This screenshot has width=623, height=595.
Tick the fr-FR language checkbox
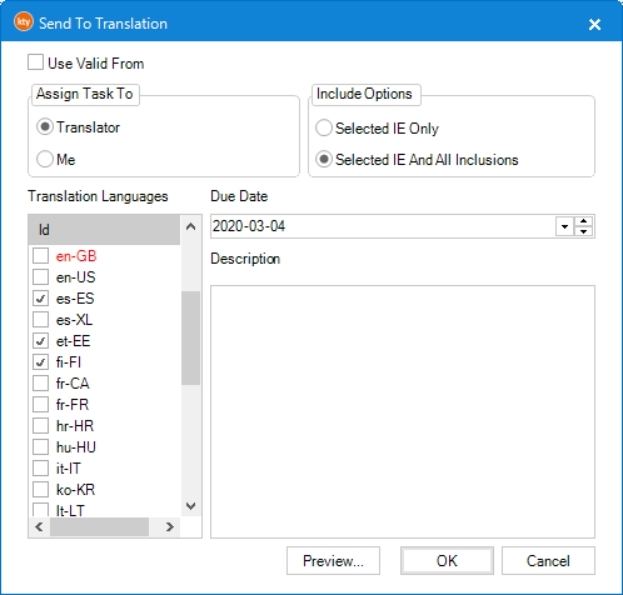tap(40, 404)
